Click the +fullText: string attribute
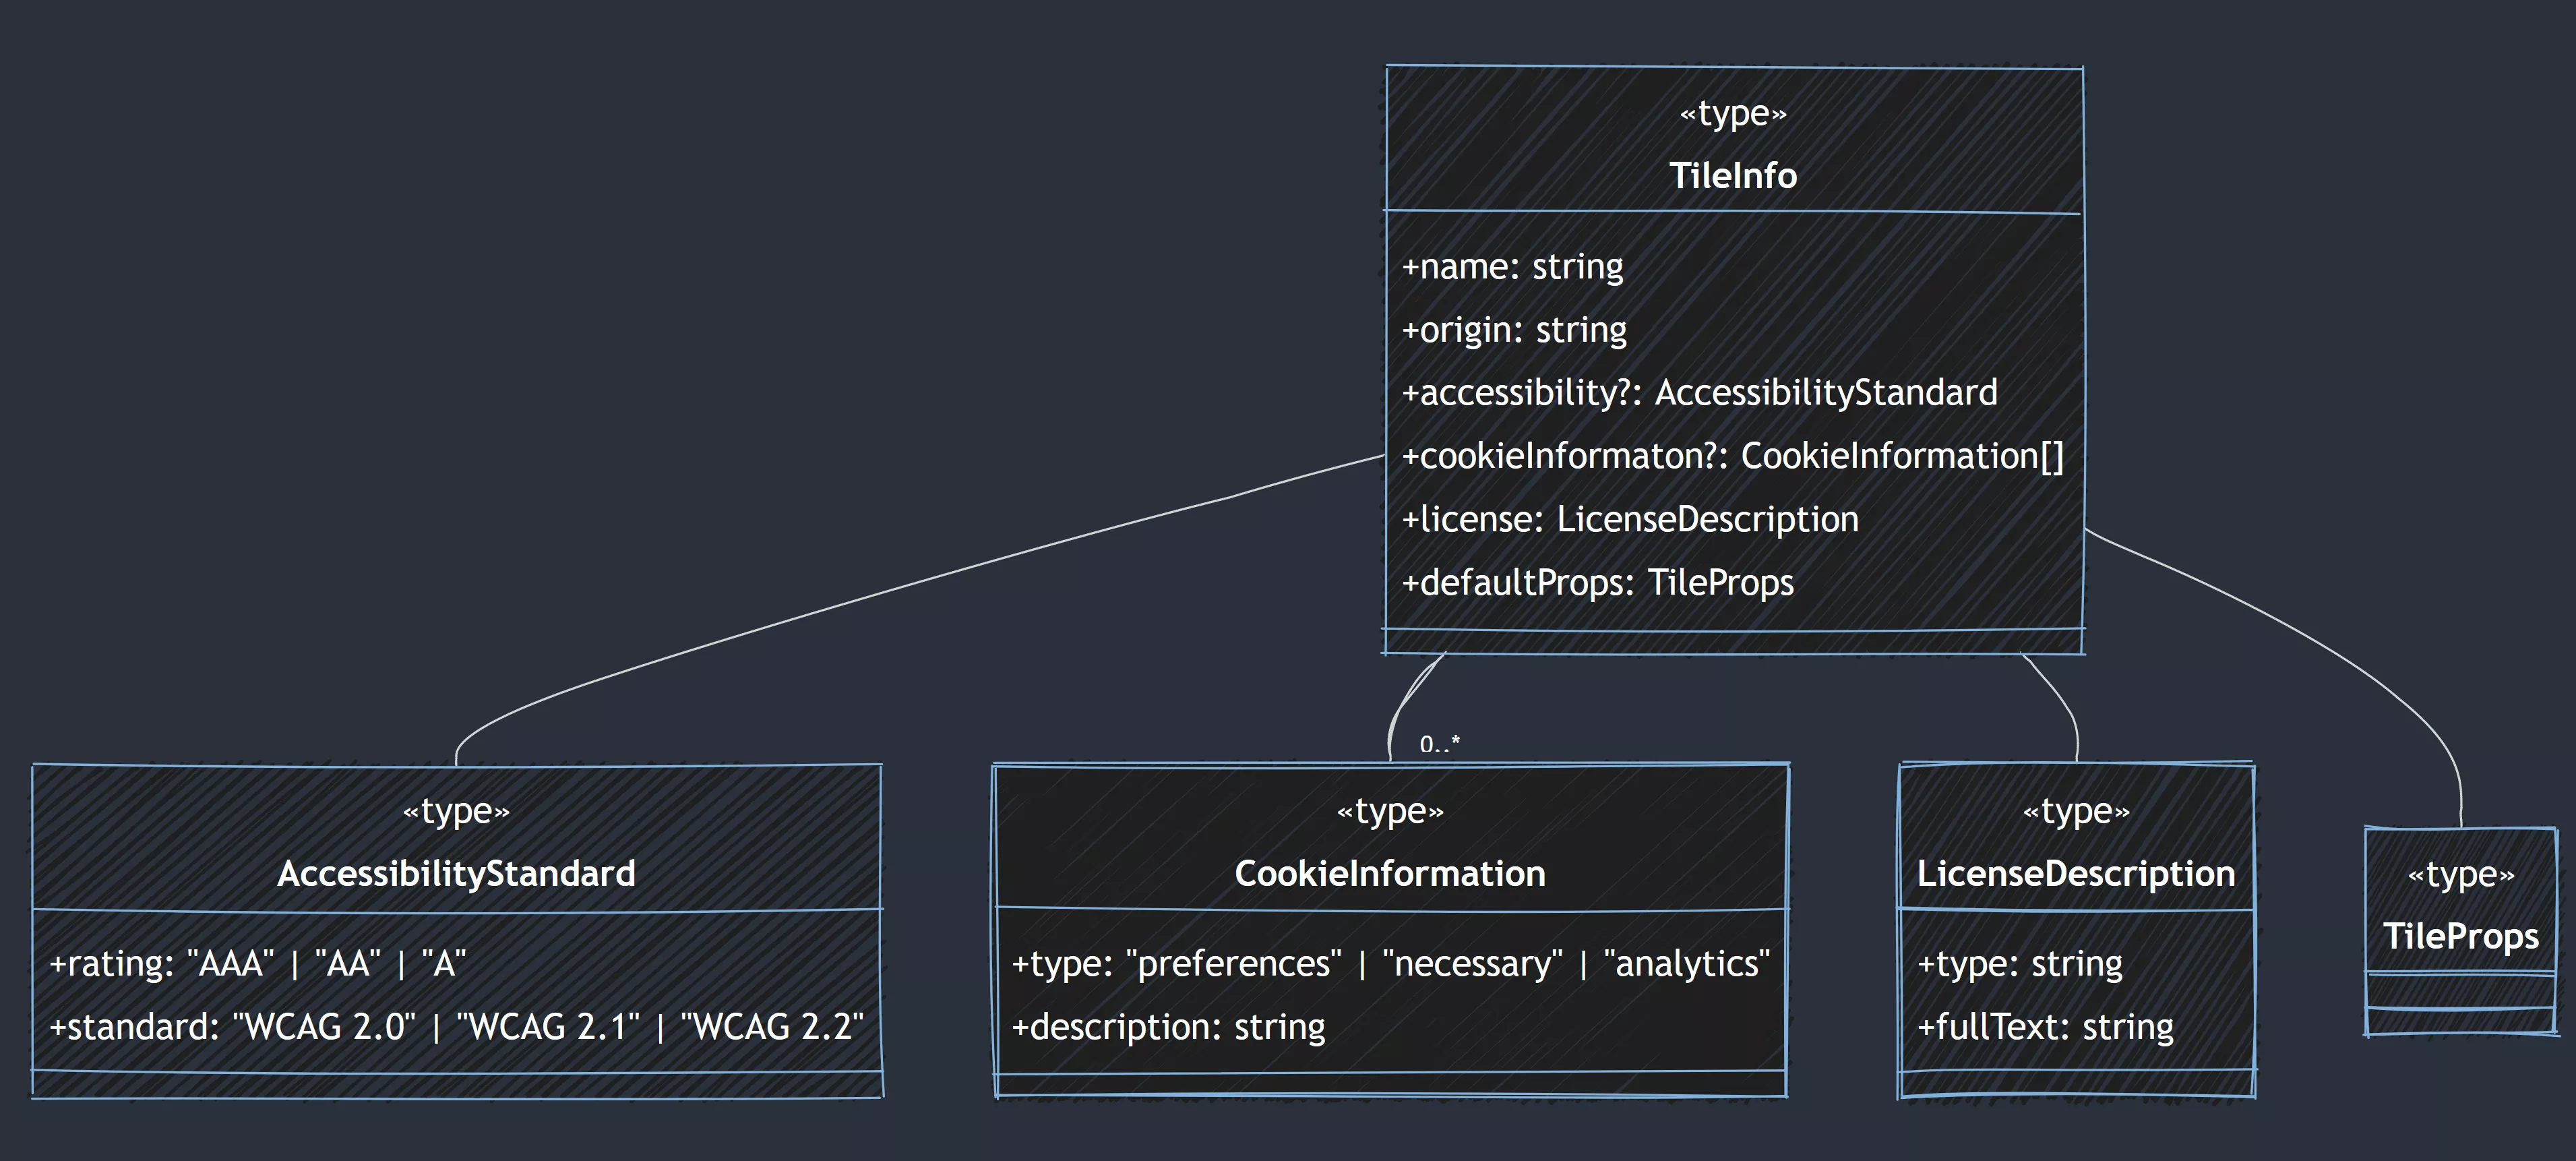This screenshot has width=2576, height=1161. [x=2045, y=1027]
